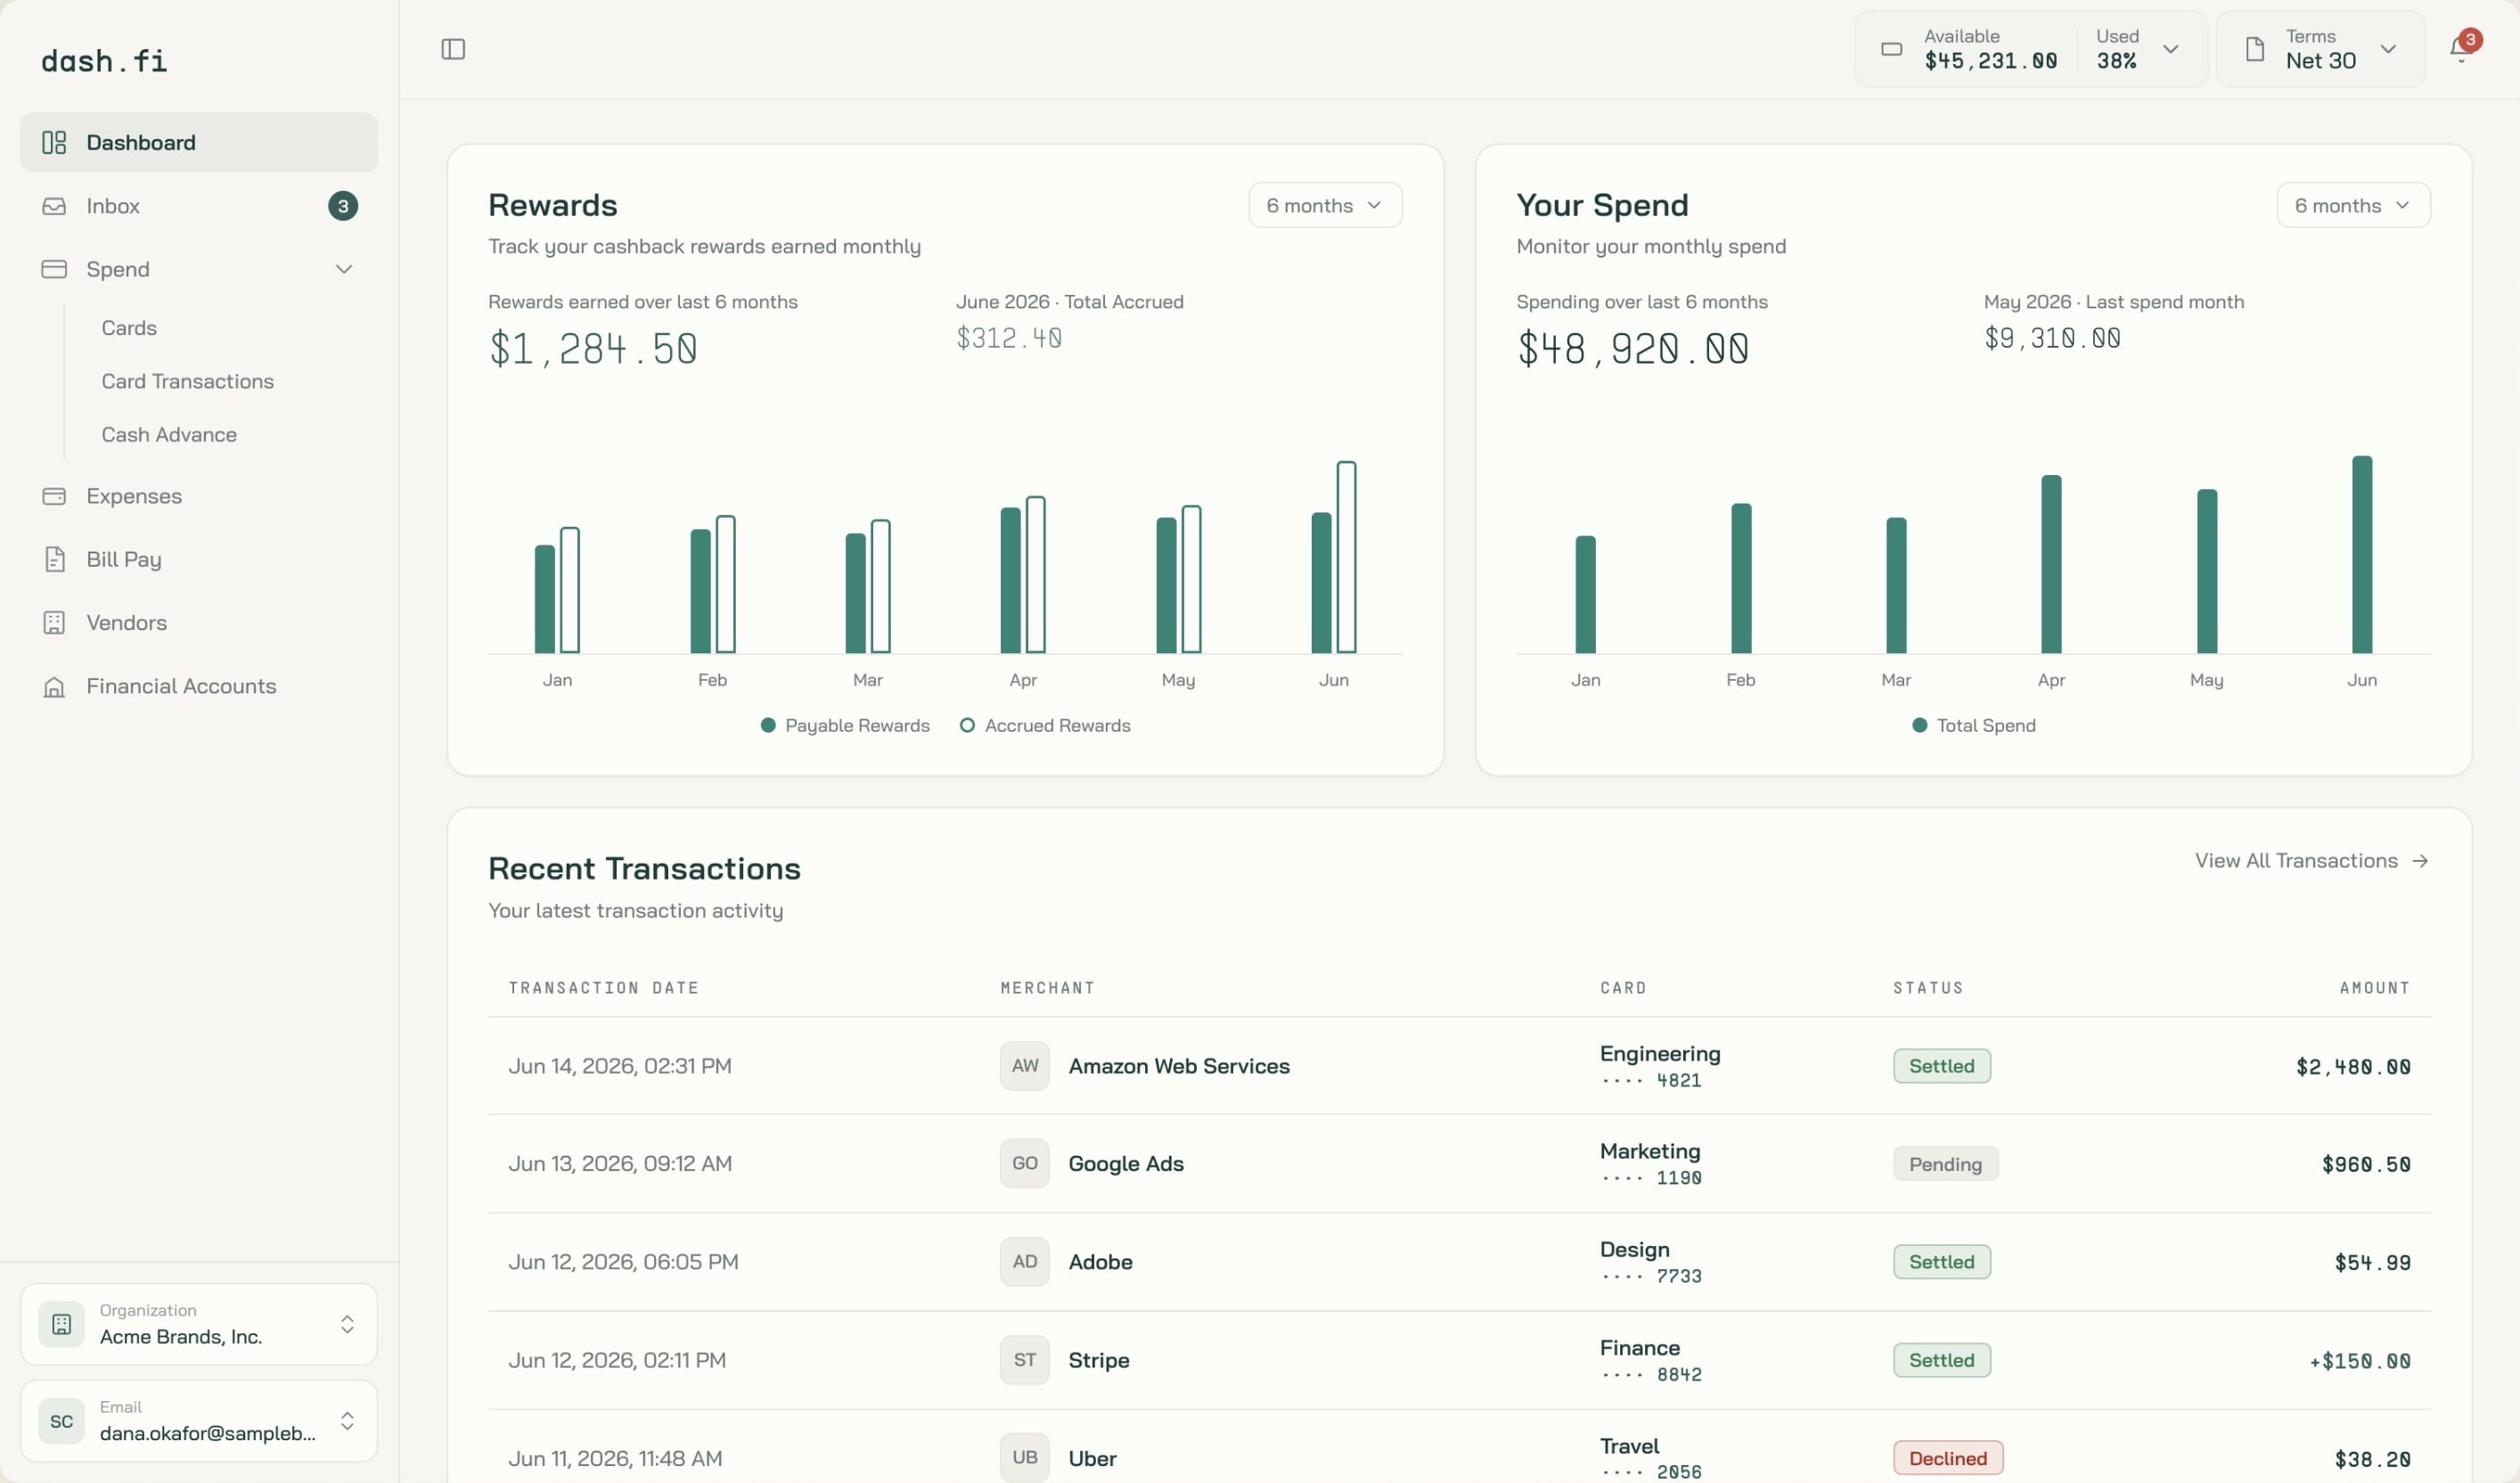The width and height of the screenshot is (2520, 1483).
Task: Click the Vendors building icon
Action: (x=54, y=622)
